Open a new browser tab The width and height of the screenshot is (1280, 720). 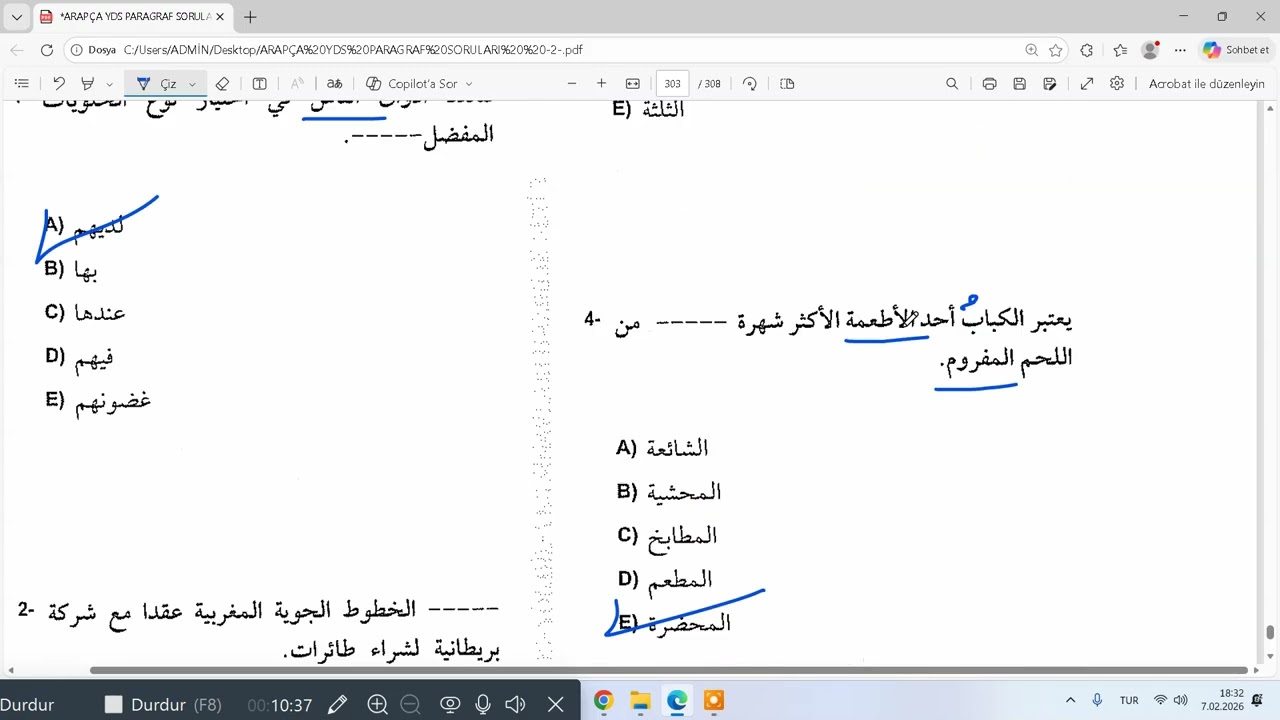(x=250, y=17)
